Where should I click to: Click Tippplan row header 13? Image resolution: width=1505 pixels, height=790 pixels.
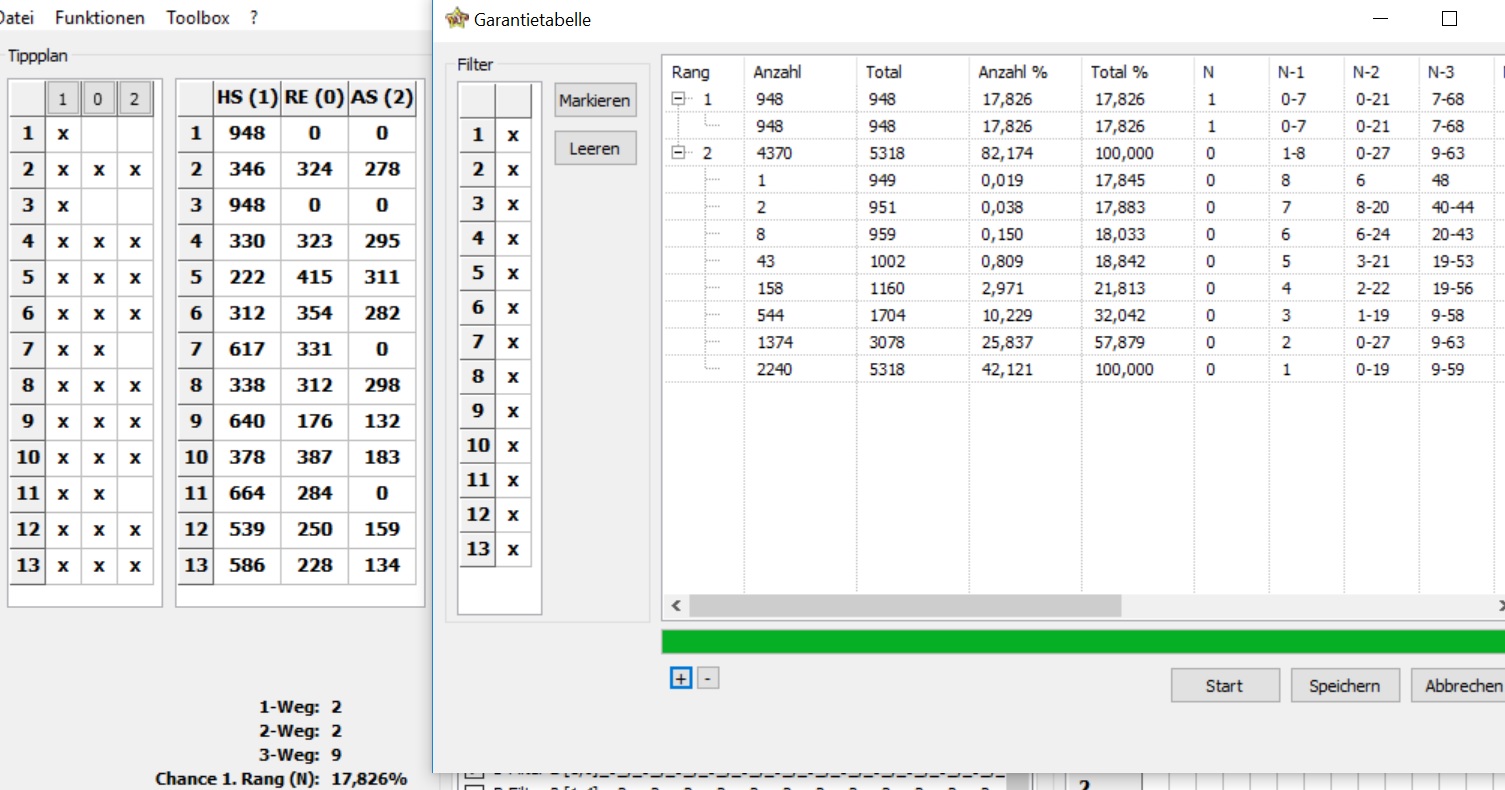pos(28,565)
